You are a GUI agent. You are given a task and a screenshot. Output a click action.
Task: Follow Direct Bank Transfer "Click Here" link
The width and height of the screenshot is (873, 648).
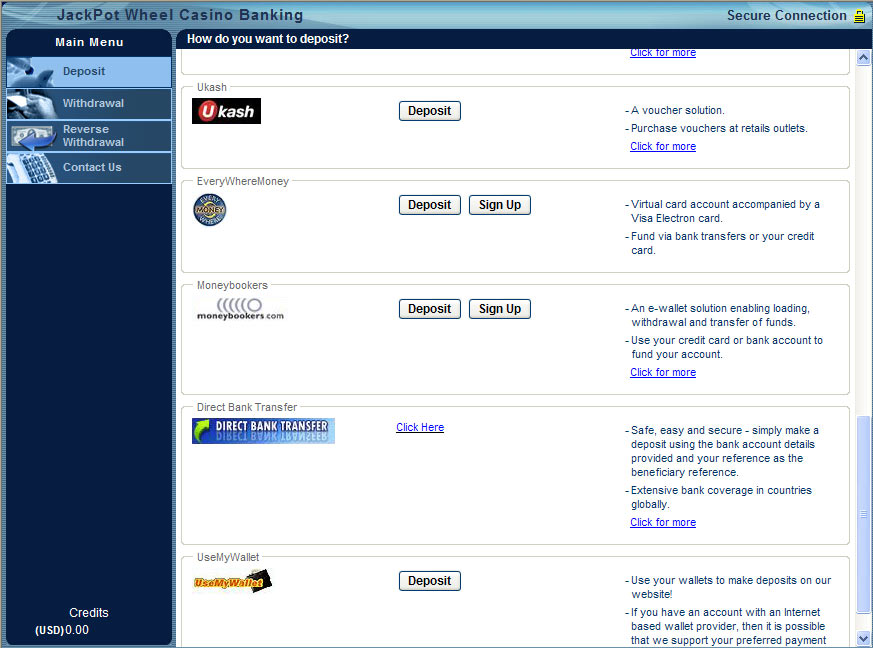(420, 428)
